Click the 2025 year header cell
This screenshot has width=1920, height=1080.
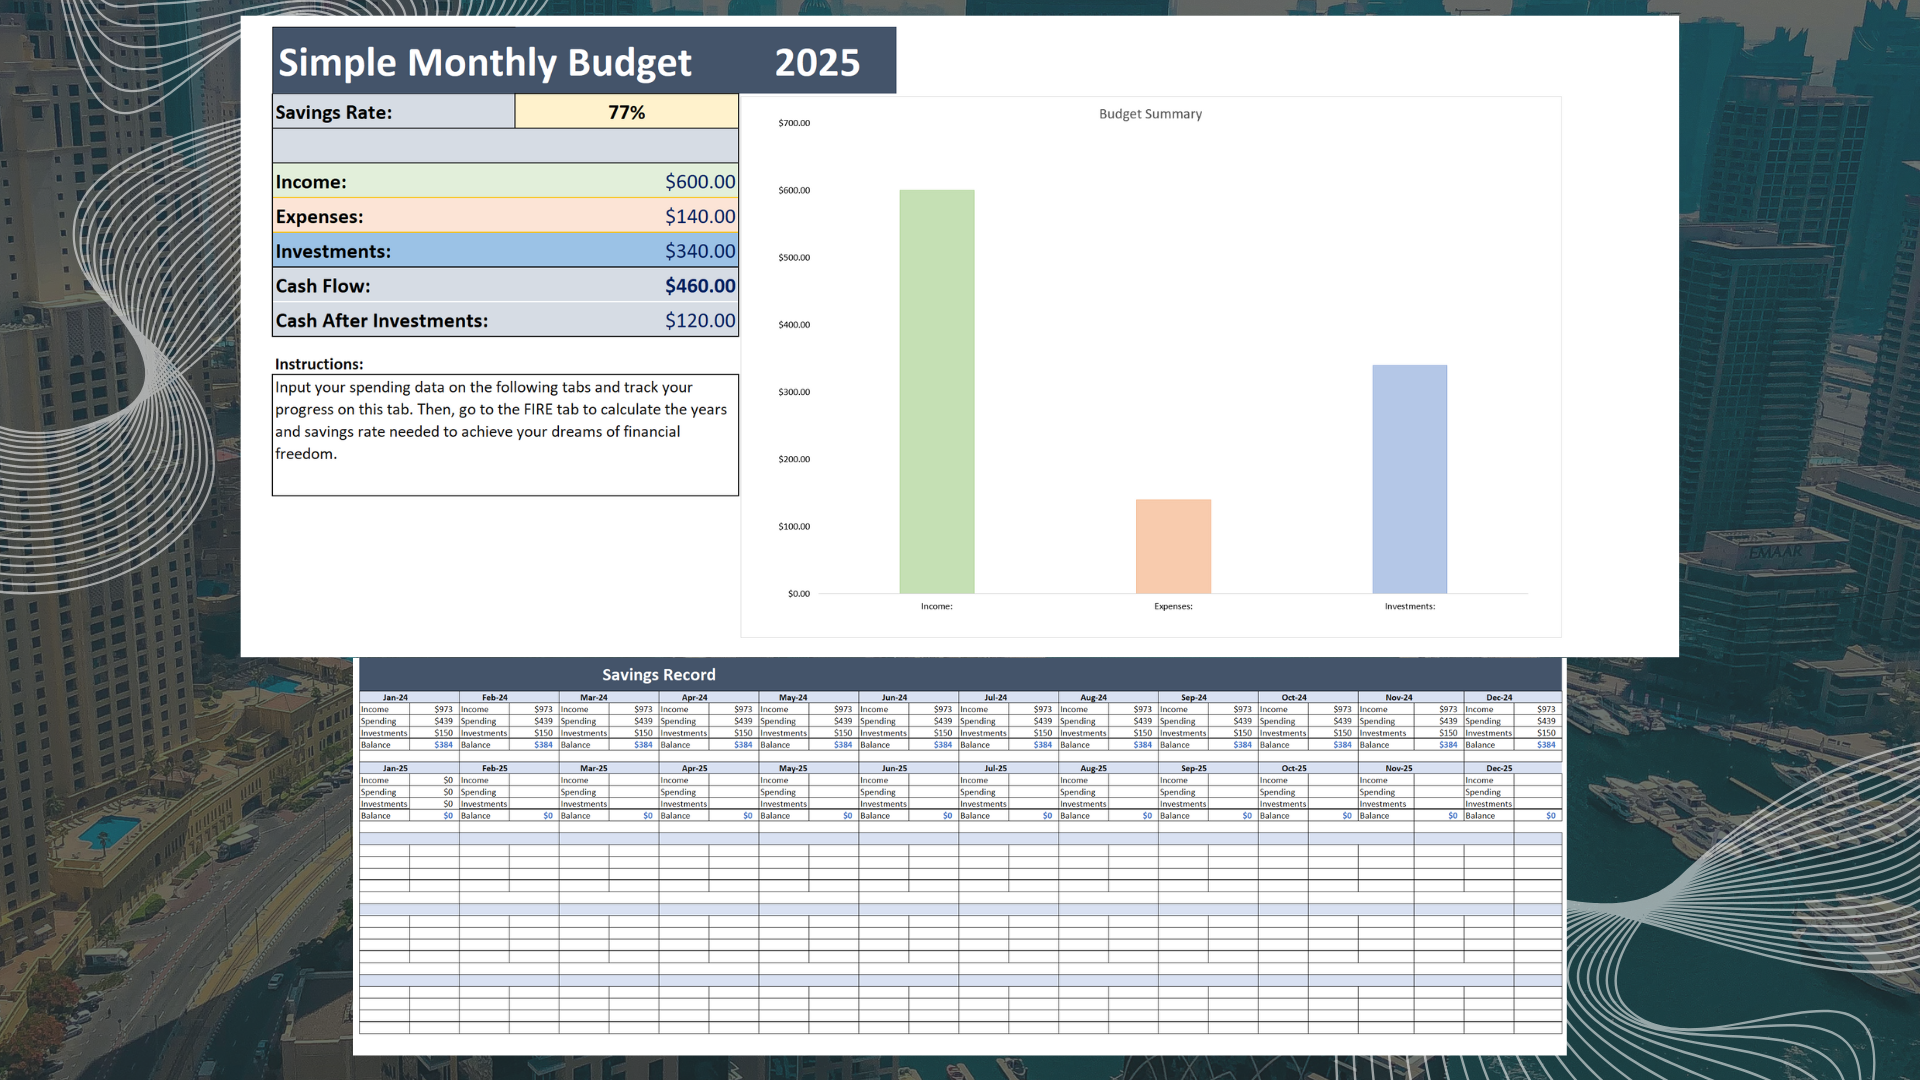817,62
